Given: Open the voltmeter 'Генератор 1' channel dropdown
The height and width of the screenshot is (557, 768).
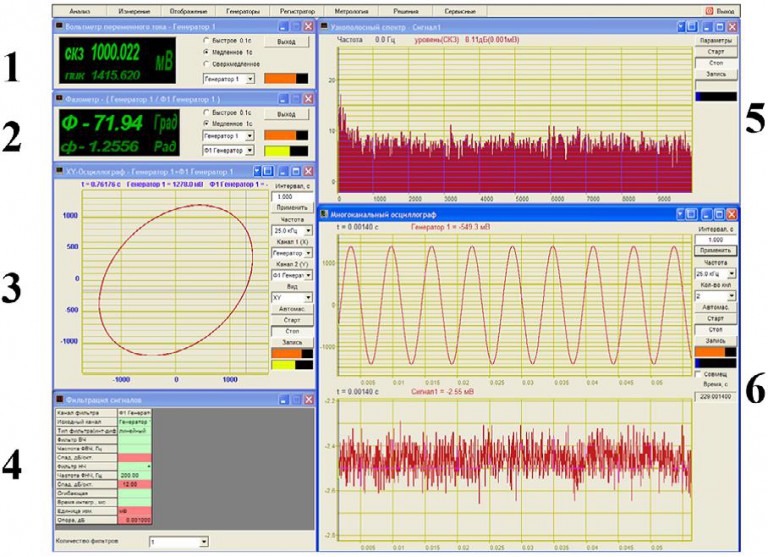Looking at the screenshot, I should [229, 78].
